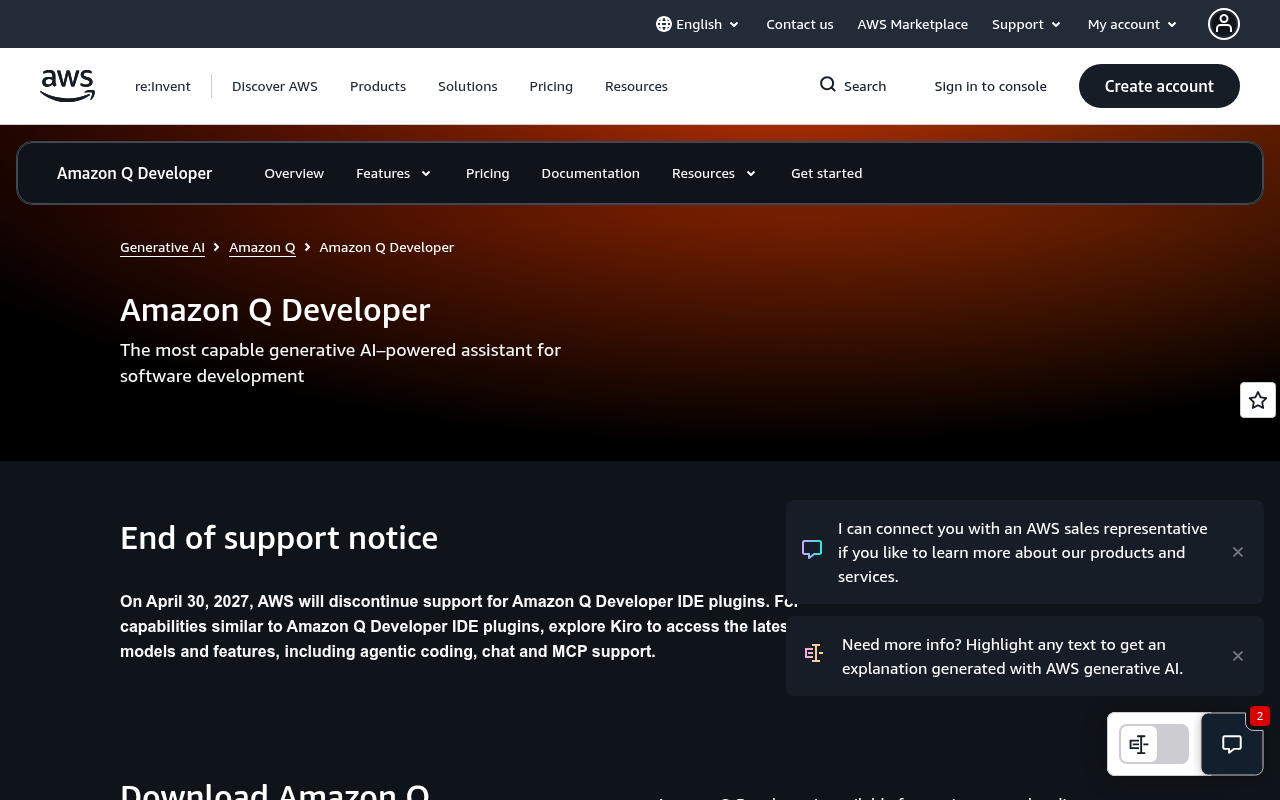The image size is (1280, 800).
Task: Open the re:Invent menu item
Action: tap(163, 86)
